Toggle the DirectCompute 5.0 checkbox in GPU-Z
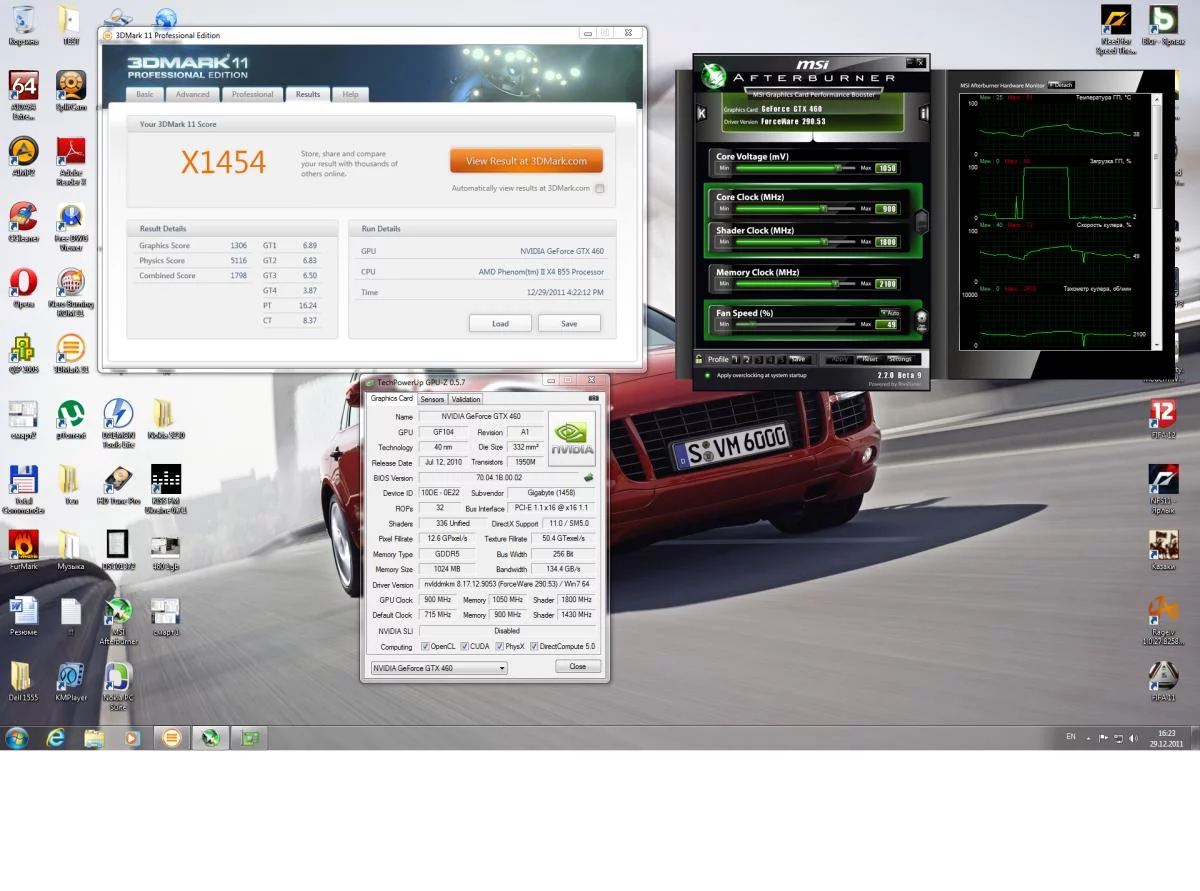 pos(535,647)
